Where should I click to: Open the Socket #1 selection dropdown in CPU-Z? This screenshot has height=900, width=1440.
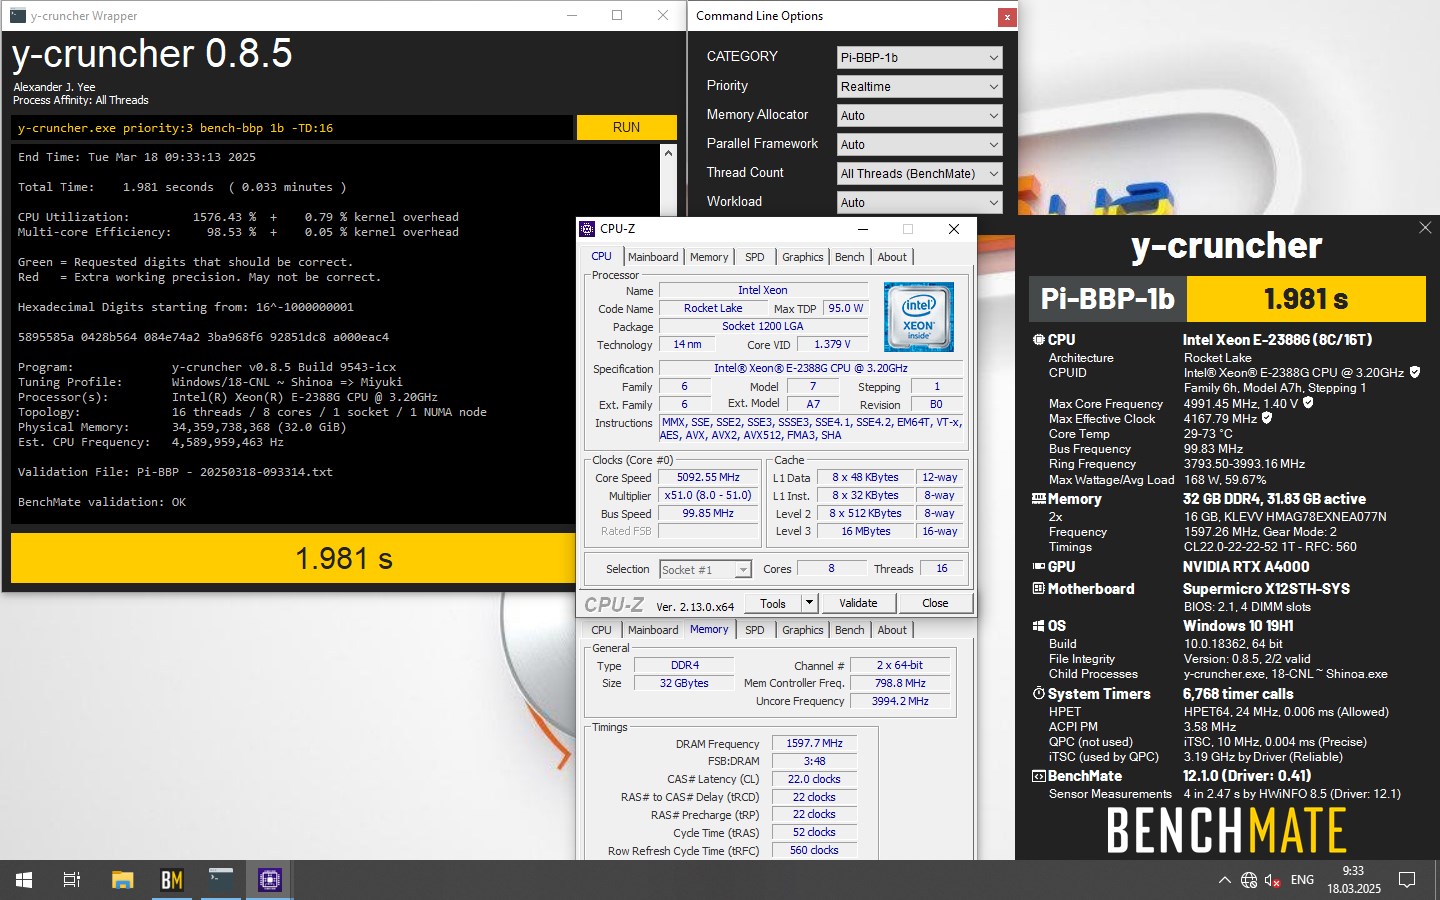tap(705, 569)
